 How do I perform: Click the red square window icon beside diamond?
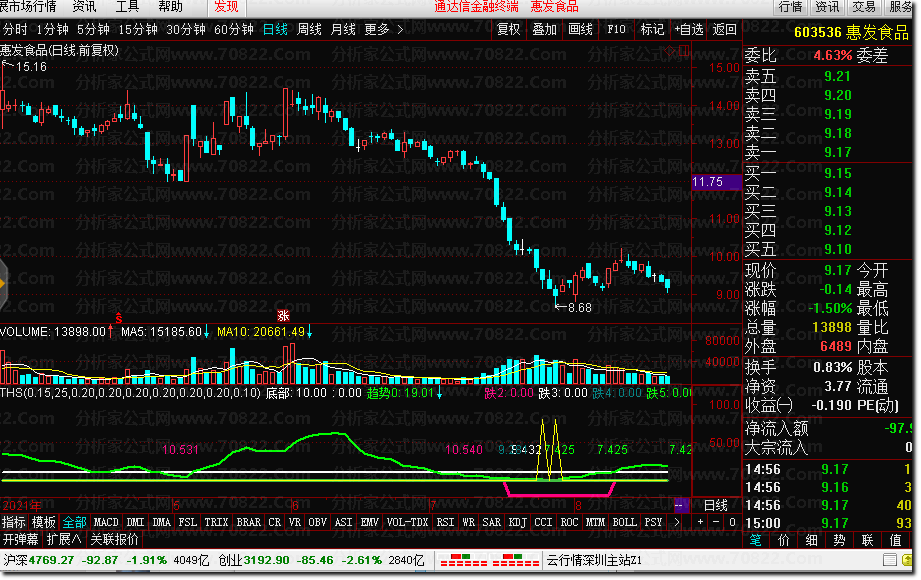click(684, 52)
